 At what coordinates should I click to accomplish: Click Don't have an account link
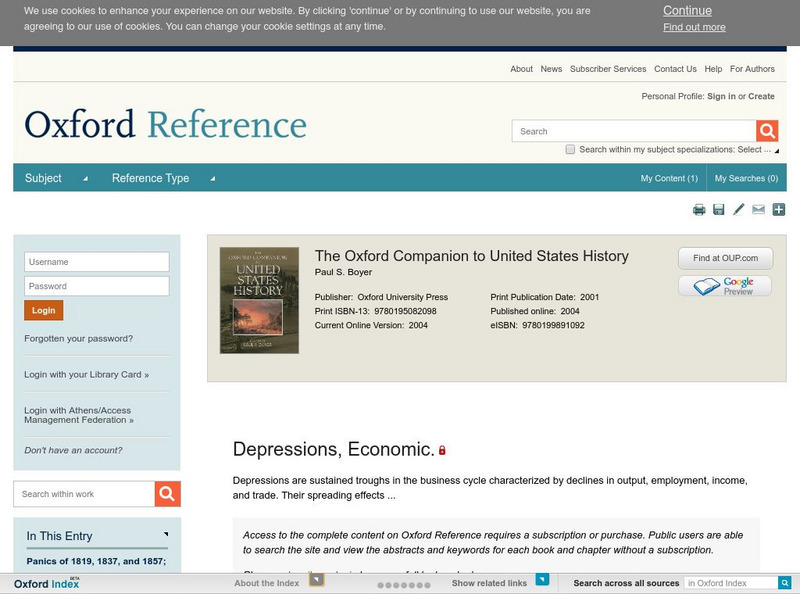click(x=73, y=450)
